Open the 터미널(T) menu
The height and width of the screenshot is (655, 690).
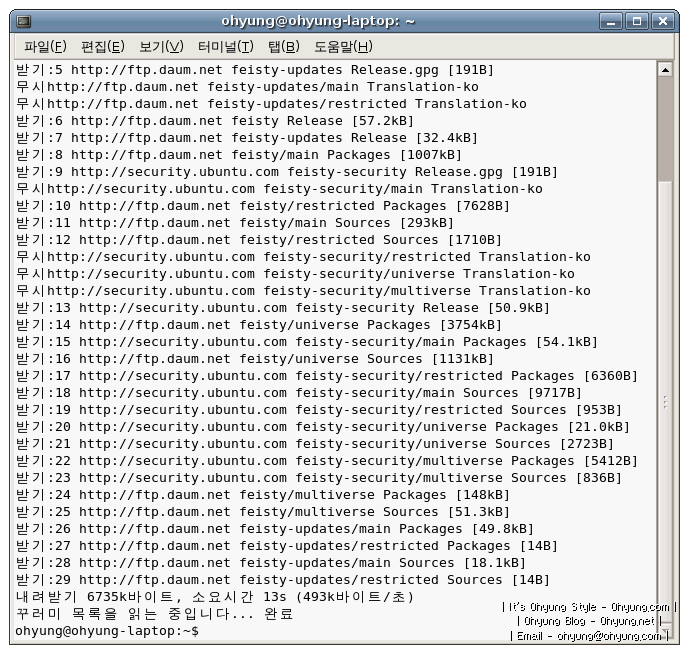point(225,47)
